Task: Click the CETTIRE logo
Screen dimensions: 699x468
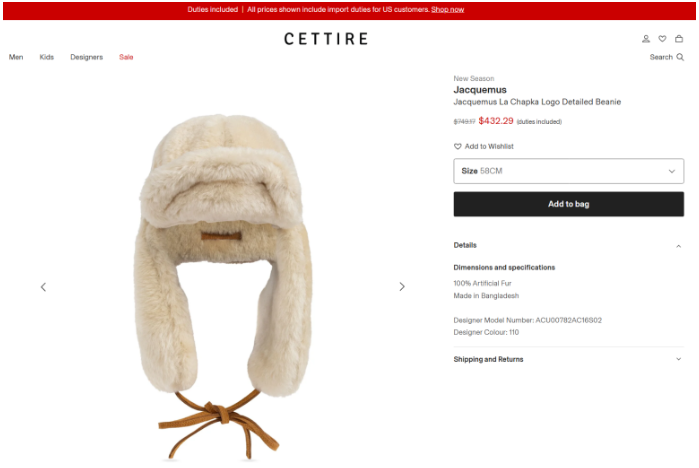Action: 326,39
